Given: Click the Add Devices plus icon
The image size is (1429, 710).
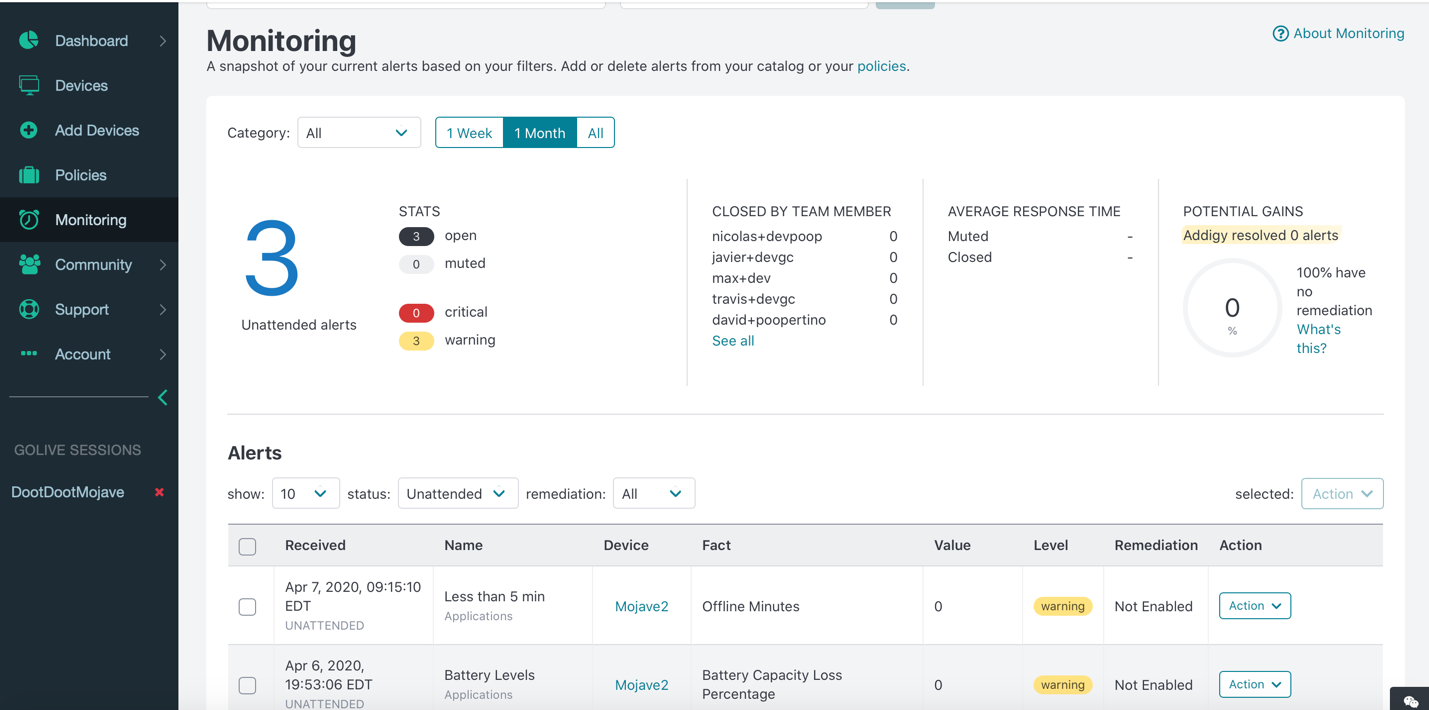Looking at the screenshot, I should click(29, 130).
